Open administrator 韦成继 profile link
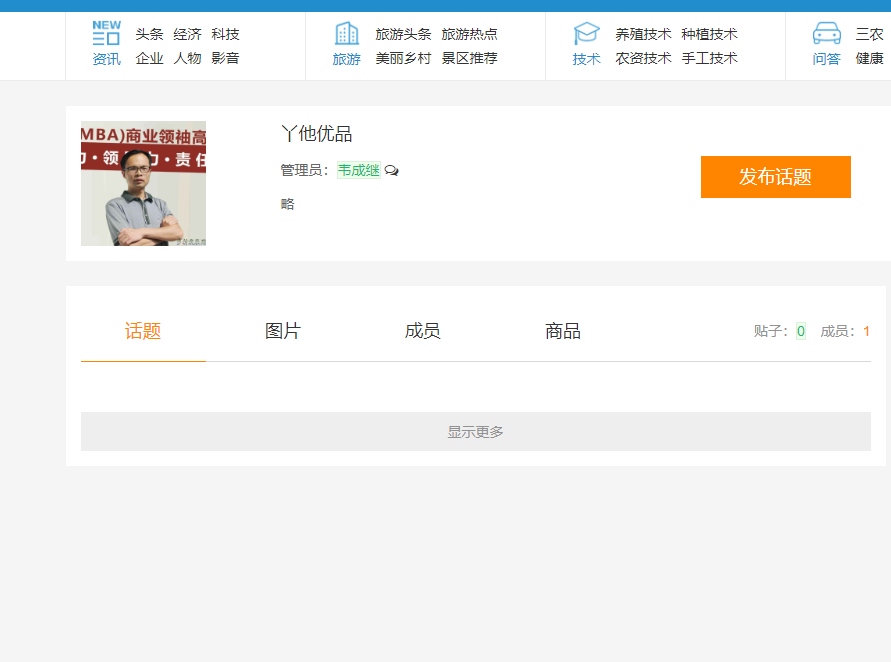 (x=358, y=170)
